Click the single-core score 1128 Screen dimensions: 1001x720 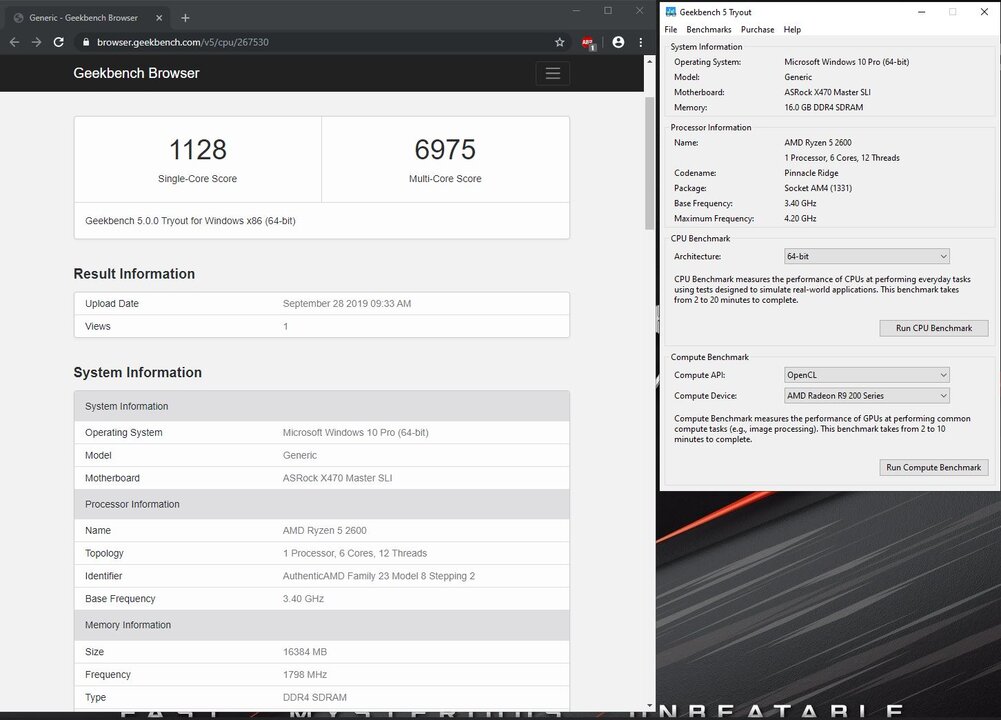tap(198, 150)
